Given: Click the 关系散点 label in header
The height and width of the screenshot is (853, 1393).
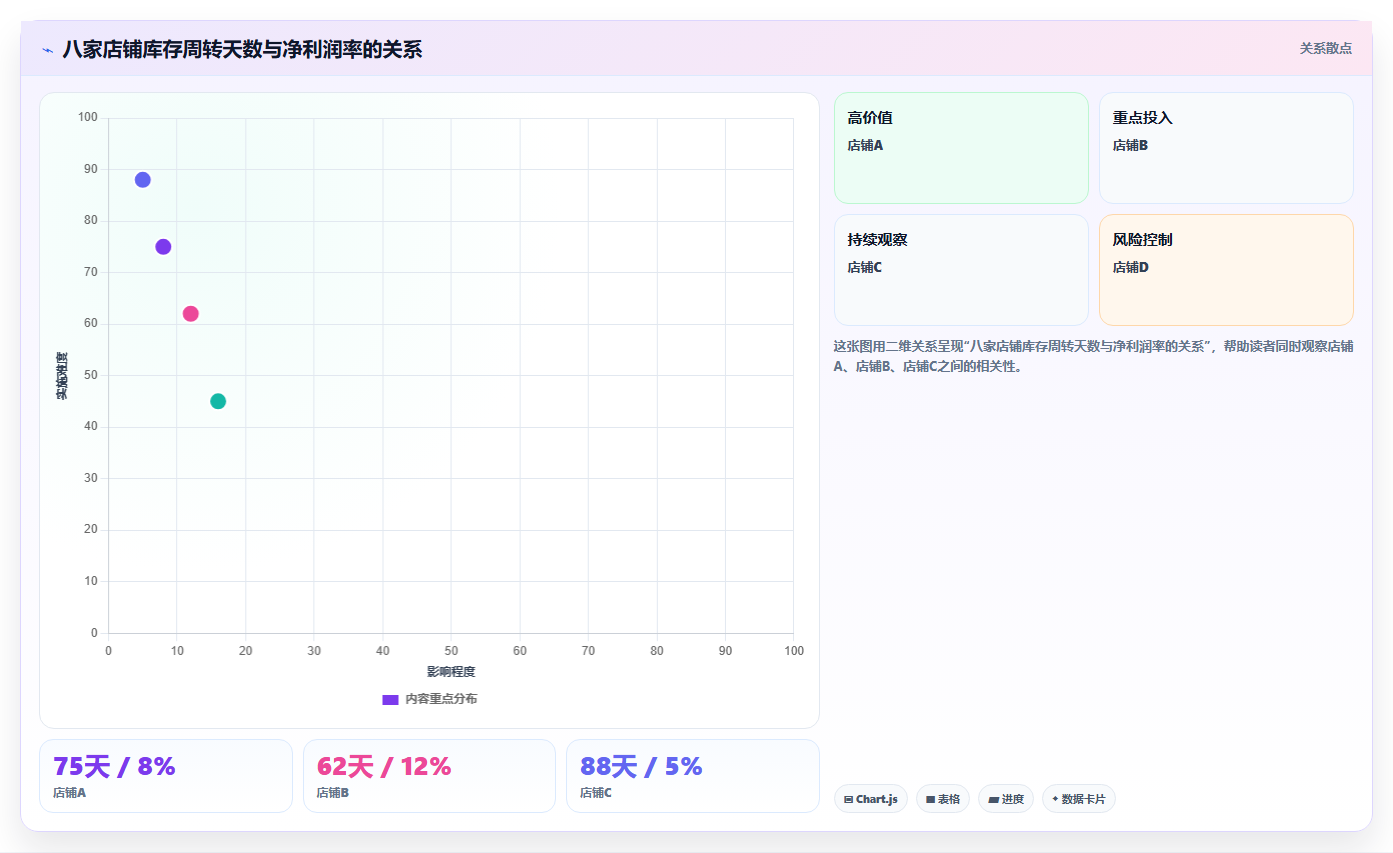Looking at the screenshot, I should [1325, 48].
